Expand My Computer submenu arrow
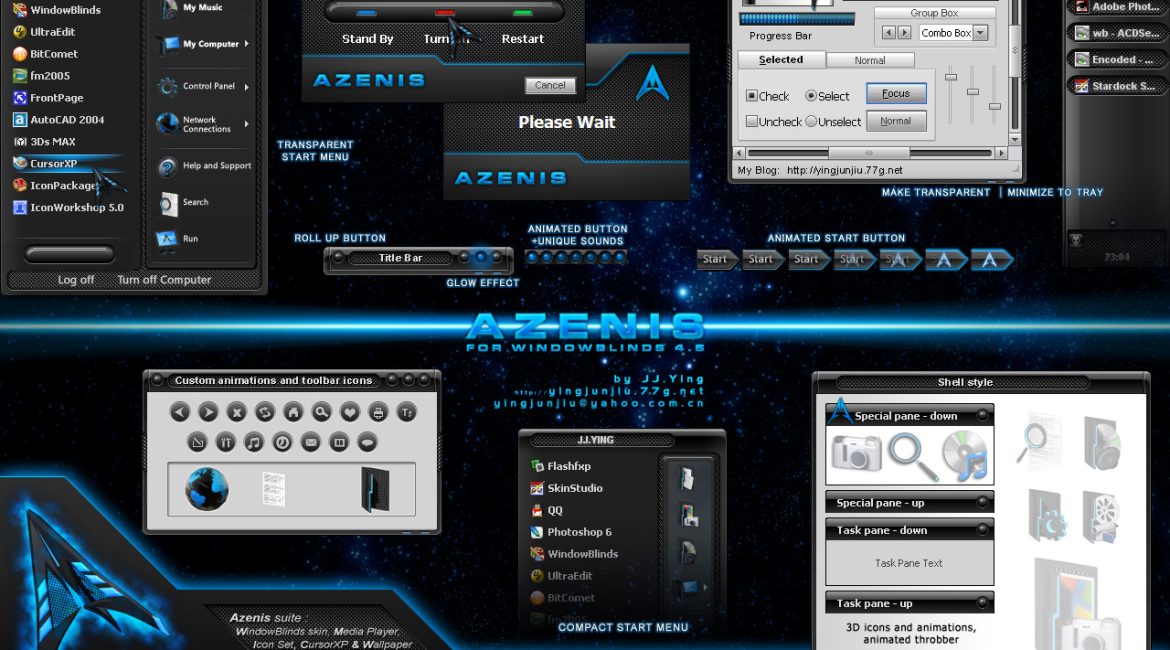 [x=246, y=44]
